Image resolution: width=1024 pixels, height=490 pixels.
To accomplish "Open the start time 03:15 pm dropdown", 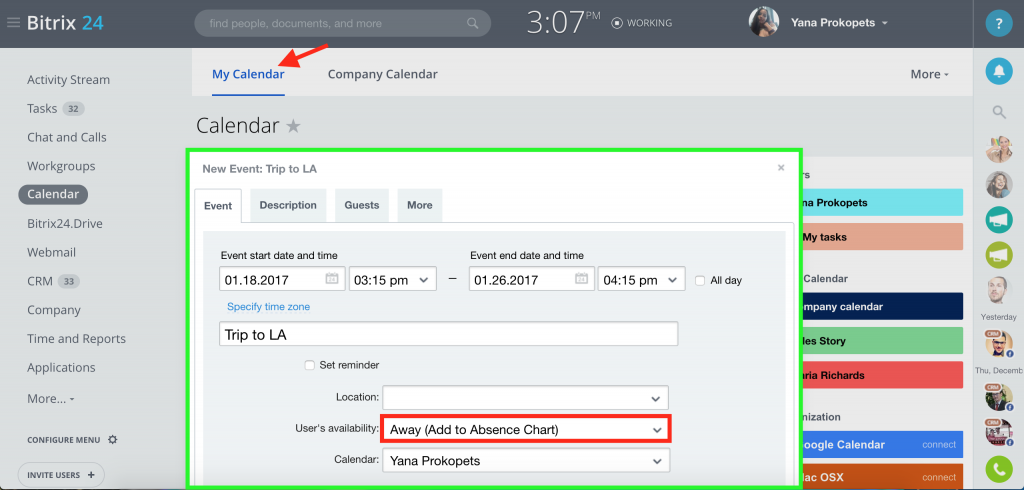I will tap(392, 280).
